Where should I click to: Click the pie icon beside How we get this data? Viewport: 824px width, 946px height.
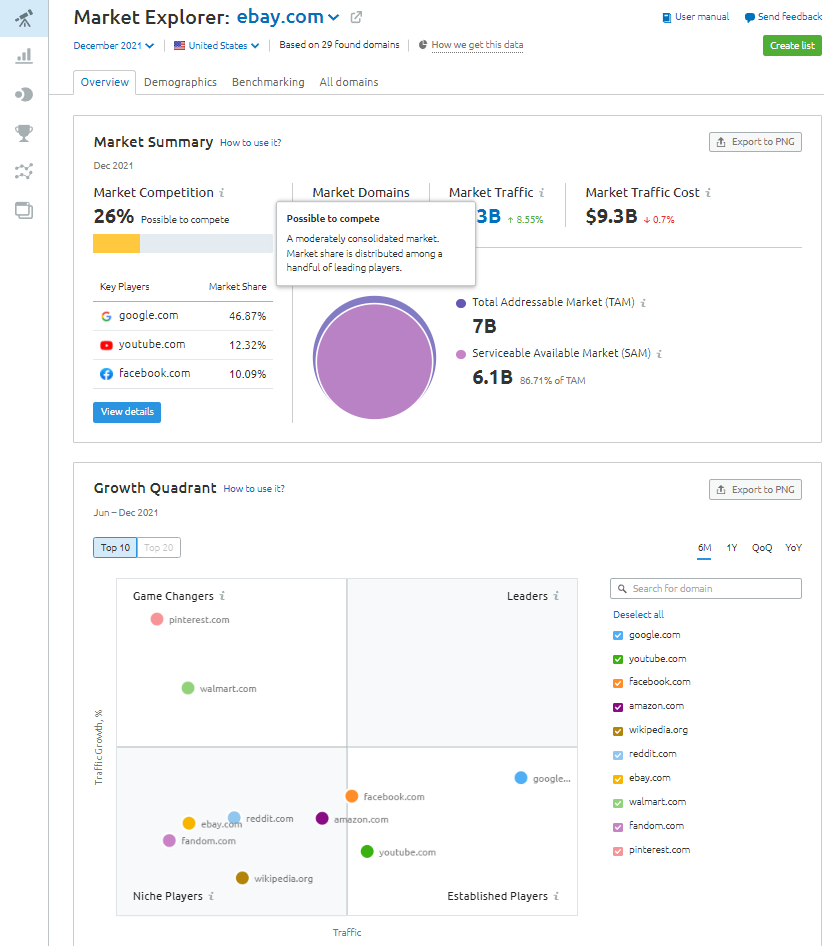423,45
